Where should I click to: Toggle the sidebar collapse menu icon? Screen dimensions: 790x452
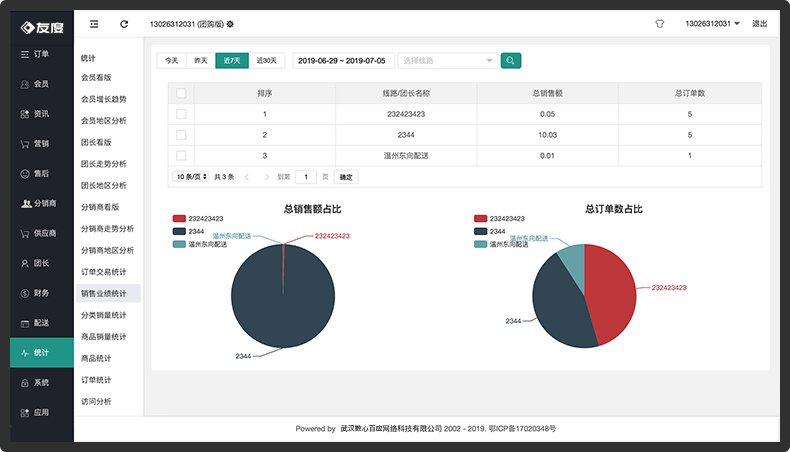click(x=94, y=24)
